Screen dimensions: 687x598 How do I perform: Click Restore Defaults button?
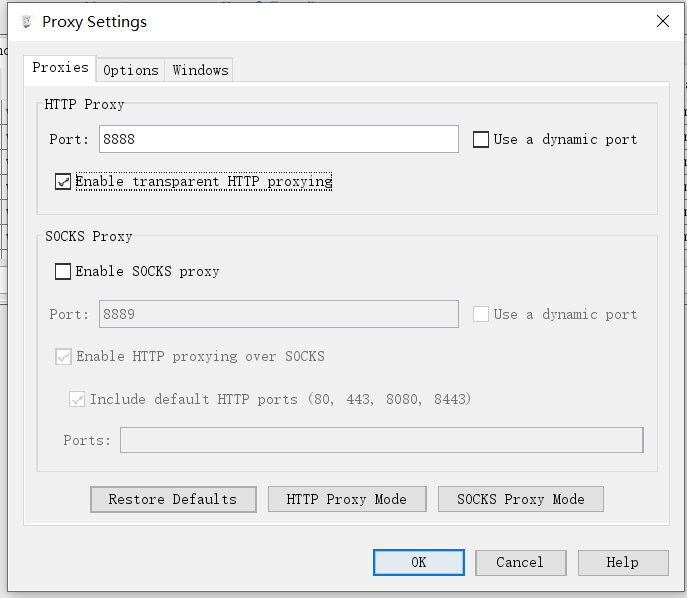(173, 499)
